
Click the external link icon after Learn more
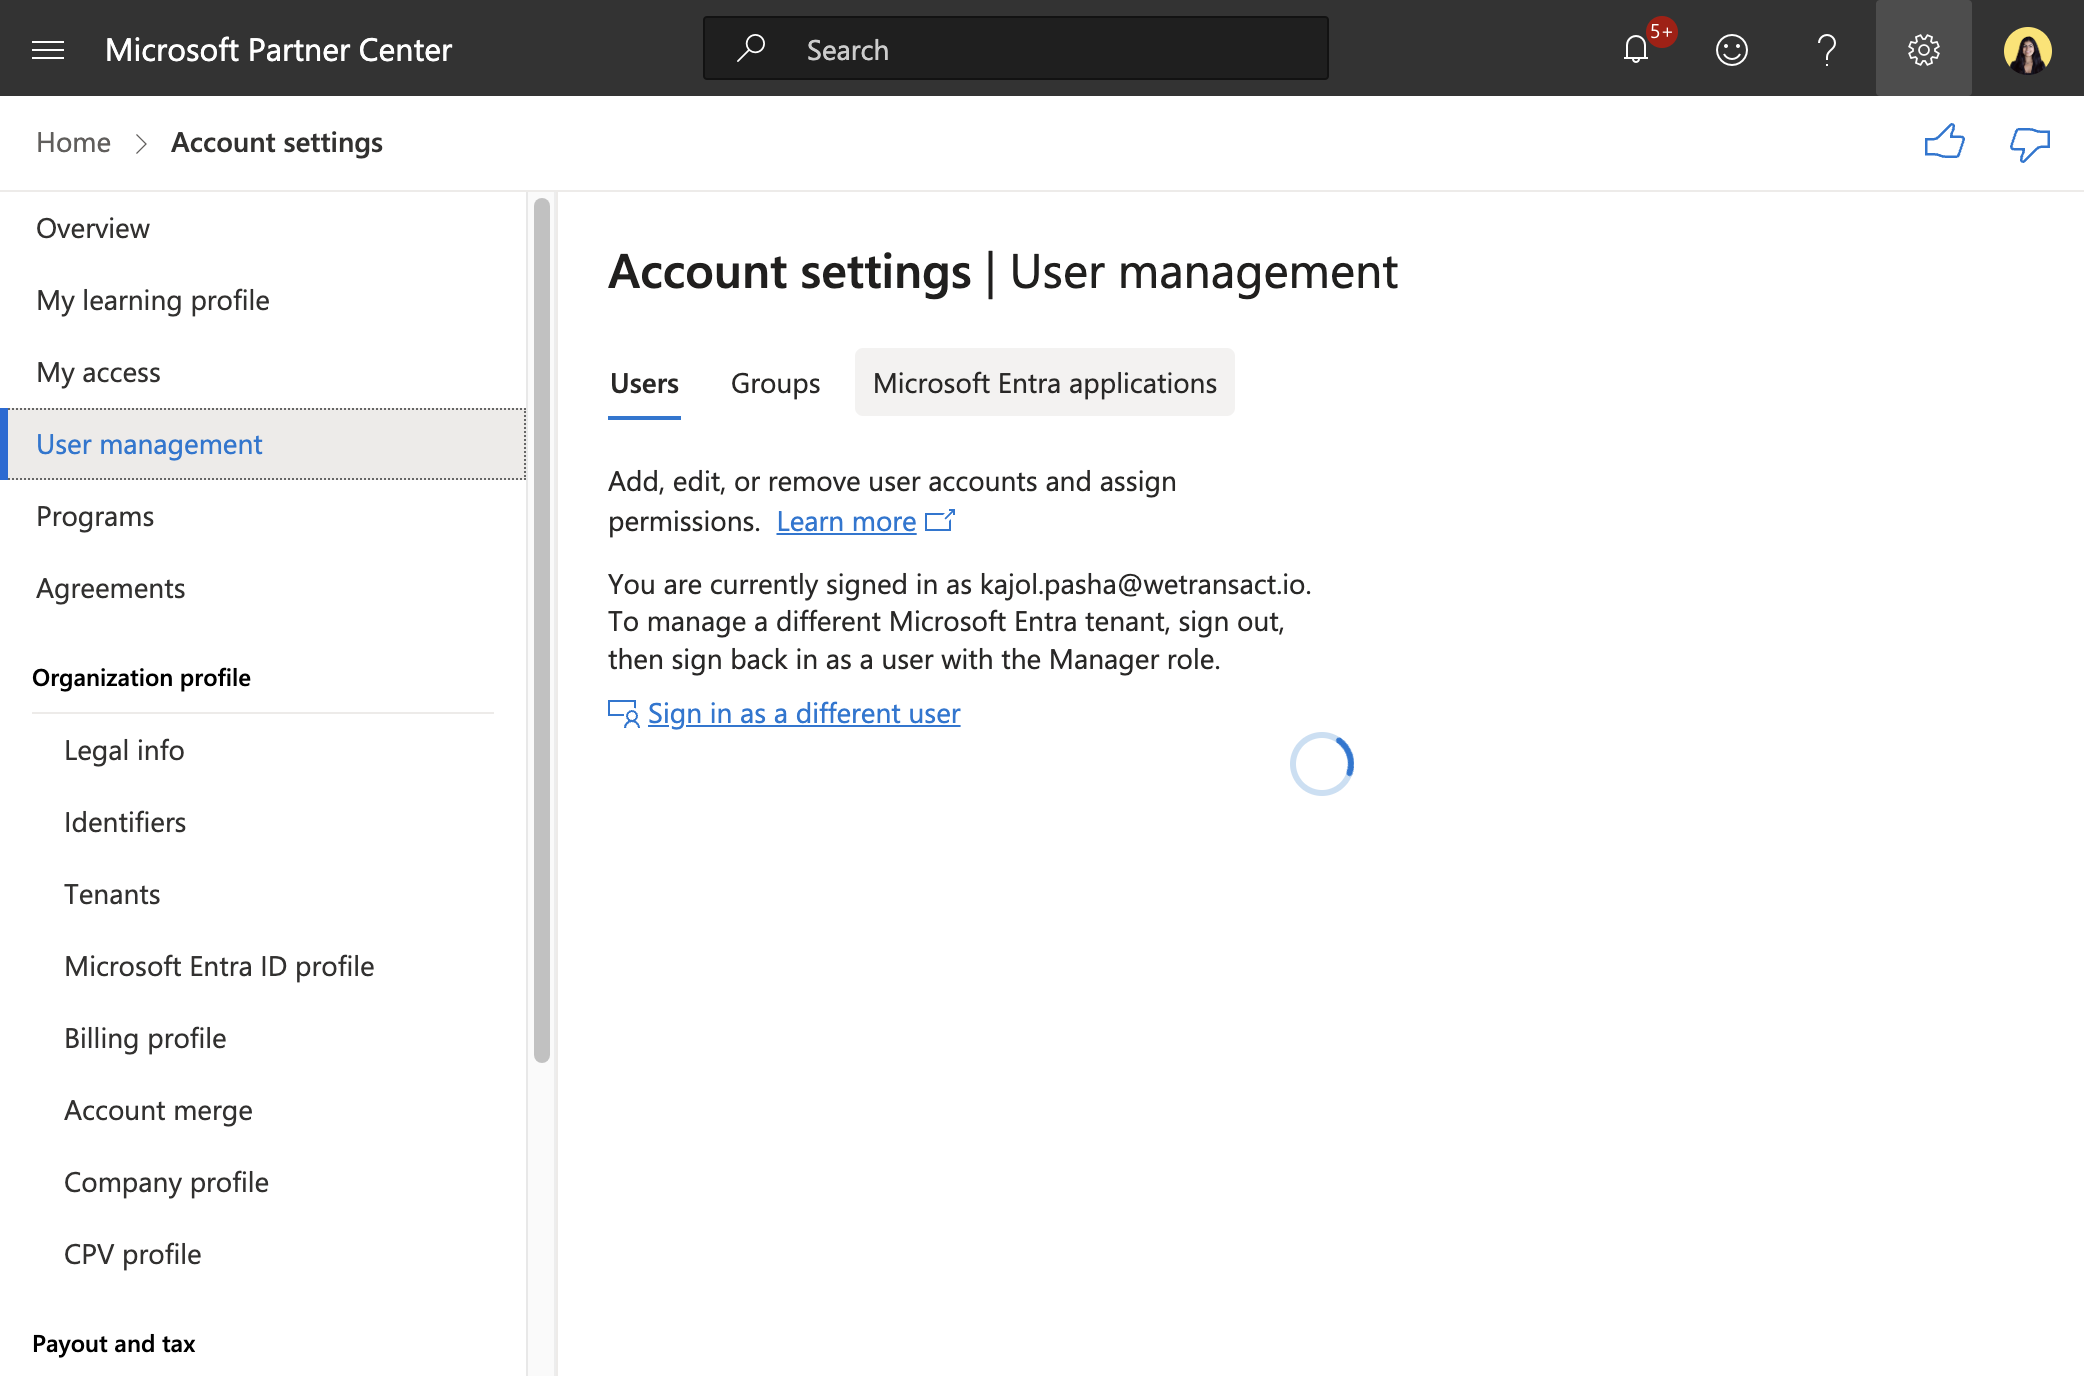coord(940,520)
